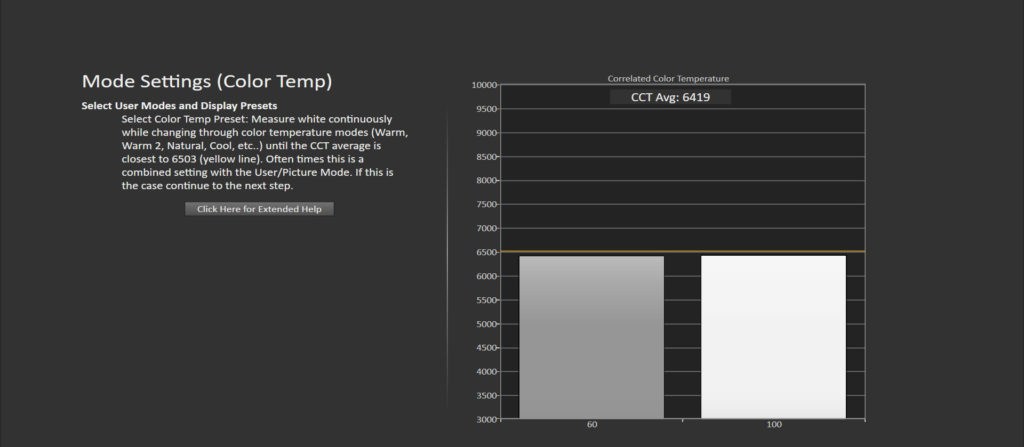Click the '5000' y-axis label
The width and height of the screenshot is (1024, 447).
(x=486, y=324)
